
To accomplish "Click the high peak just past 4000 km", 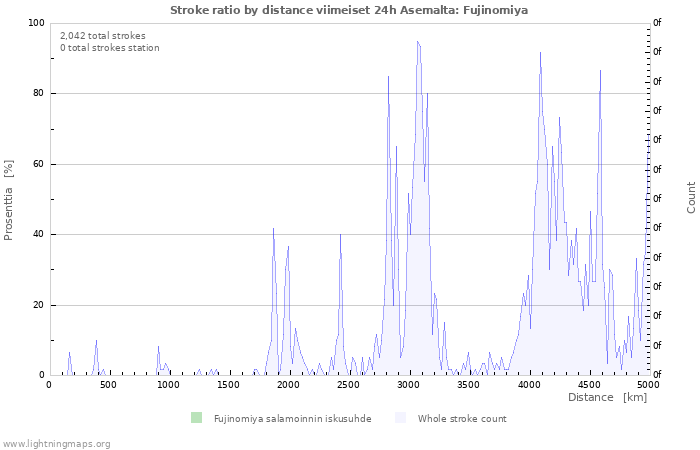I will (x=540, y=53).
